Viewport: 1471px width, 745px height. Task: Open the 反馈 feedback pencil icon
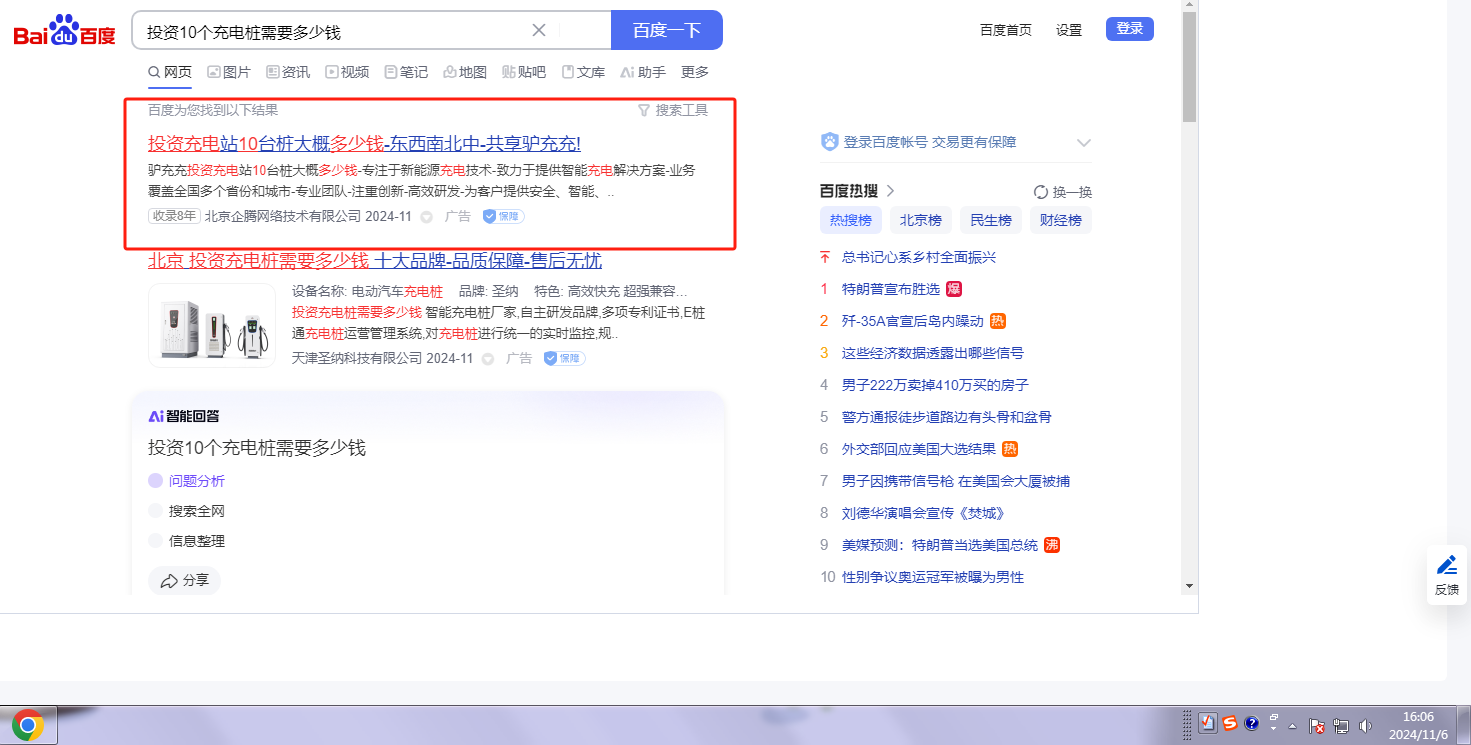[x=1446, y=565]
